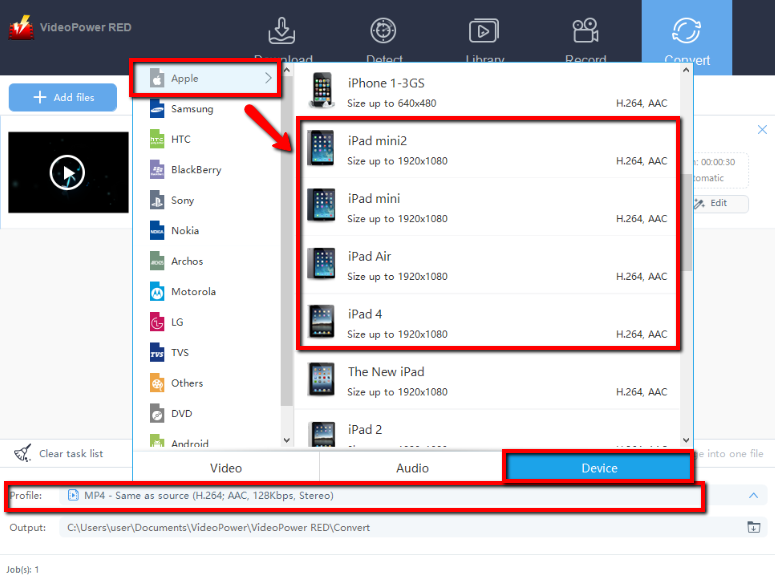Collapse the Profile dropdown arrow
Screen dimensions: 775x580
coord(753,495)
